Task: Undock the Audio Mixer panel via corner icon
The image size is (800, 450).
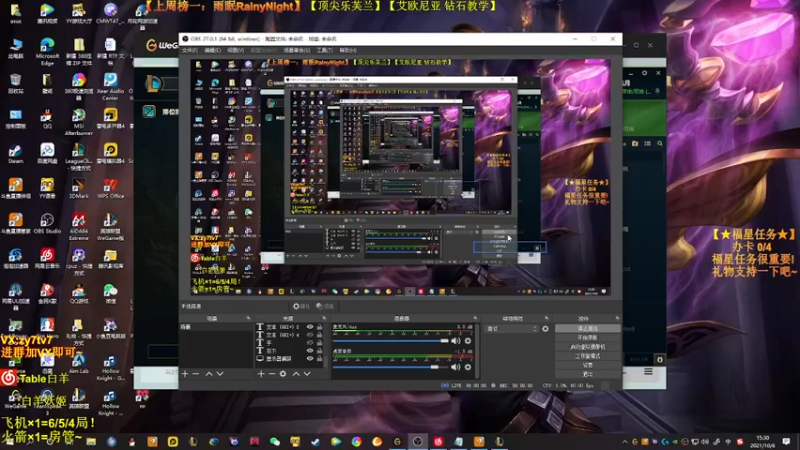Action: tap(475, 318)
